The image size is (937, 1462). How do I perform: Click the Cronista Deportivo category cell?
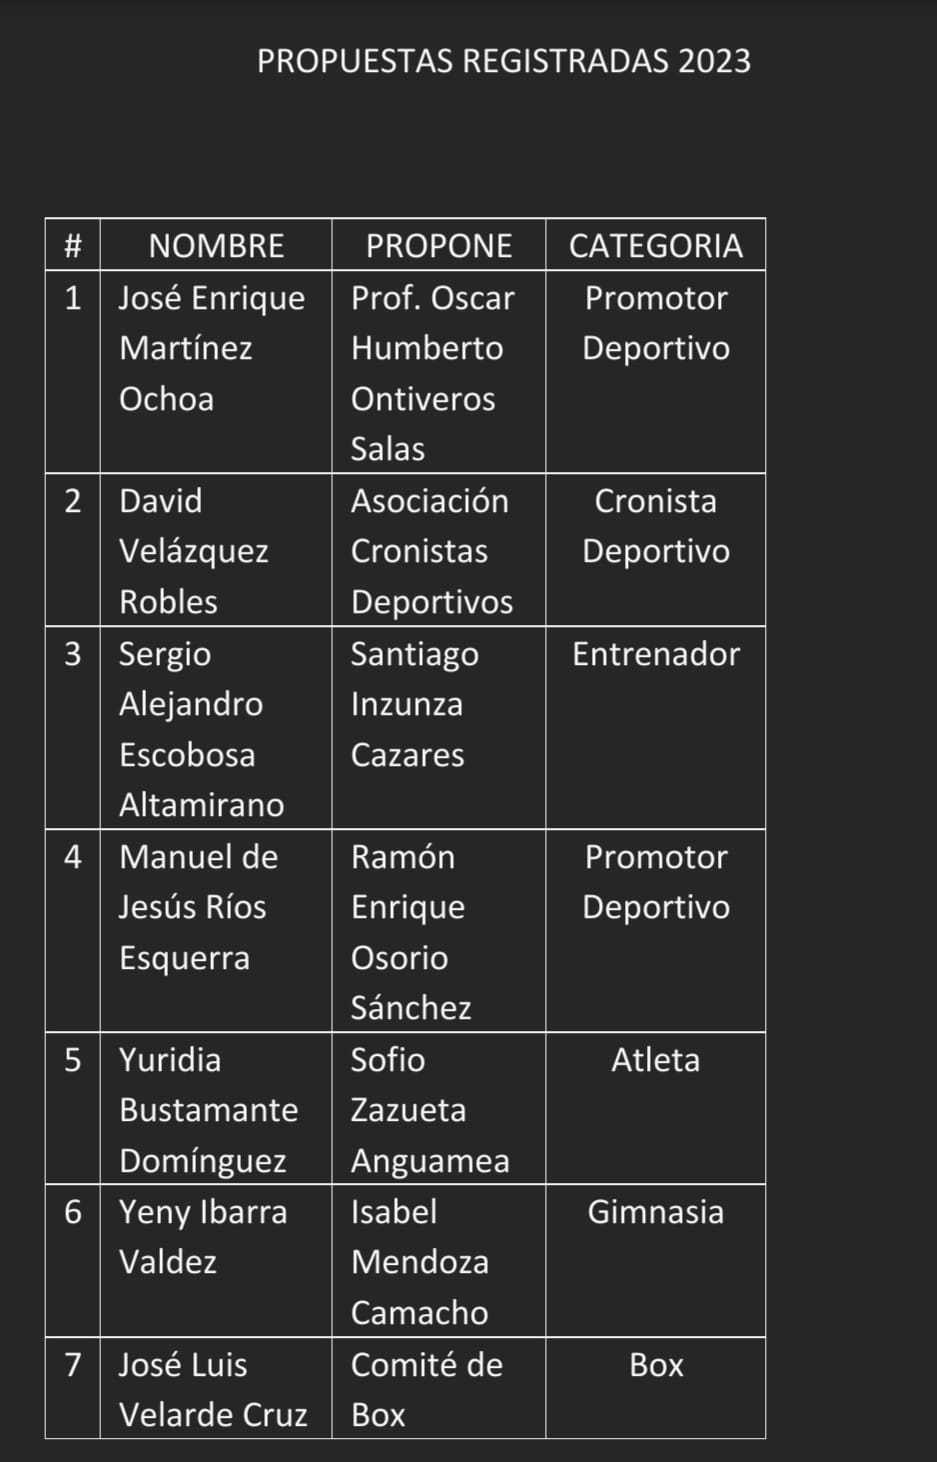(656, 550)
